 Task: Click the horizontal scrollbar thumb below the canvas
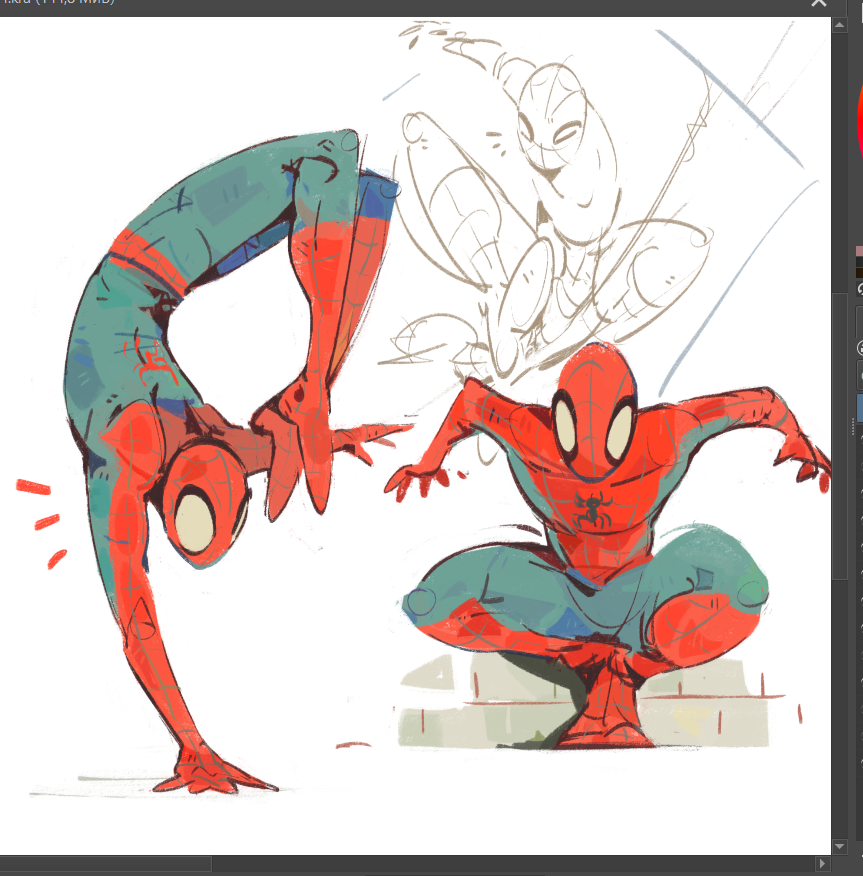106,864
